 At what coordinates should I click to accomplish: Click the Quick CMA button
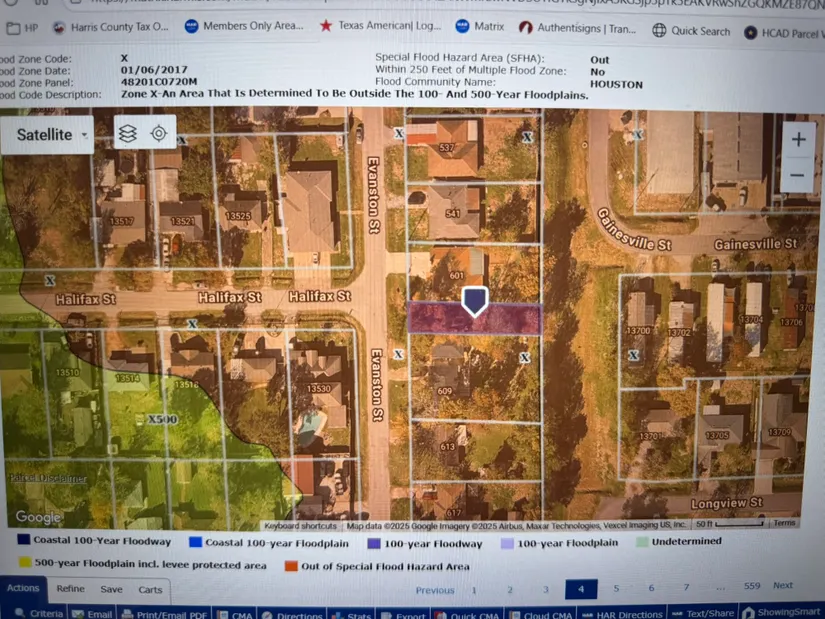pyautogui.click(x=468, y=613)
